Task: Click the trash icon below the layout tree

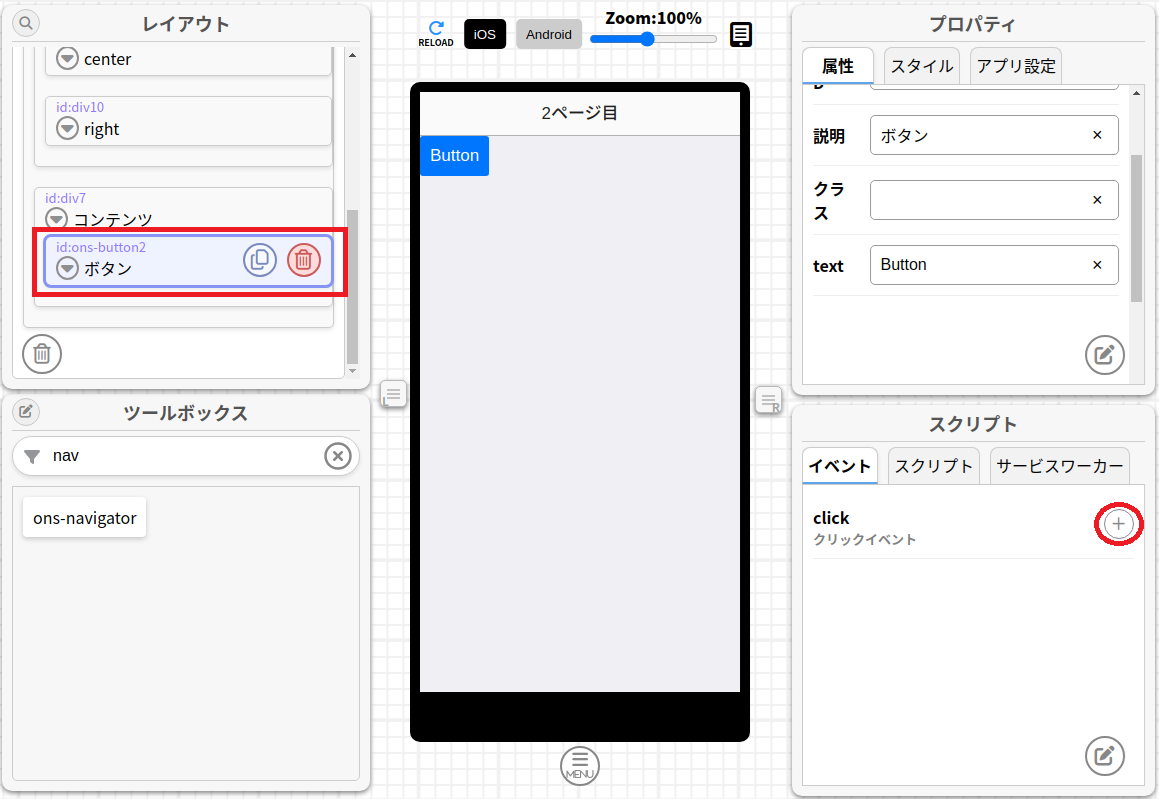Action: 41,354
